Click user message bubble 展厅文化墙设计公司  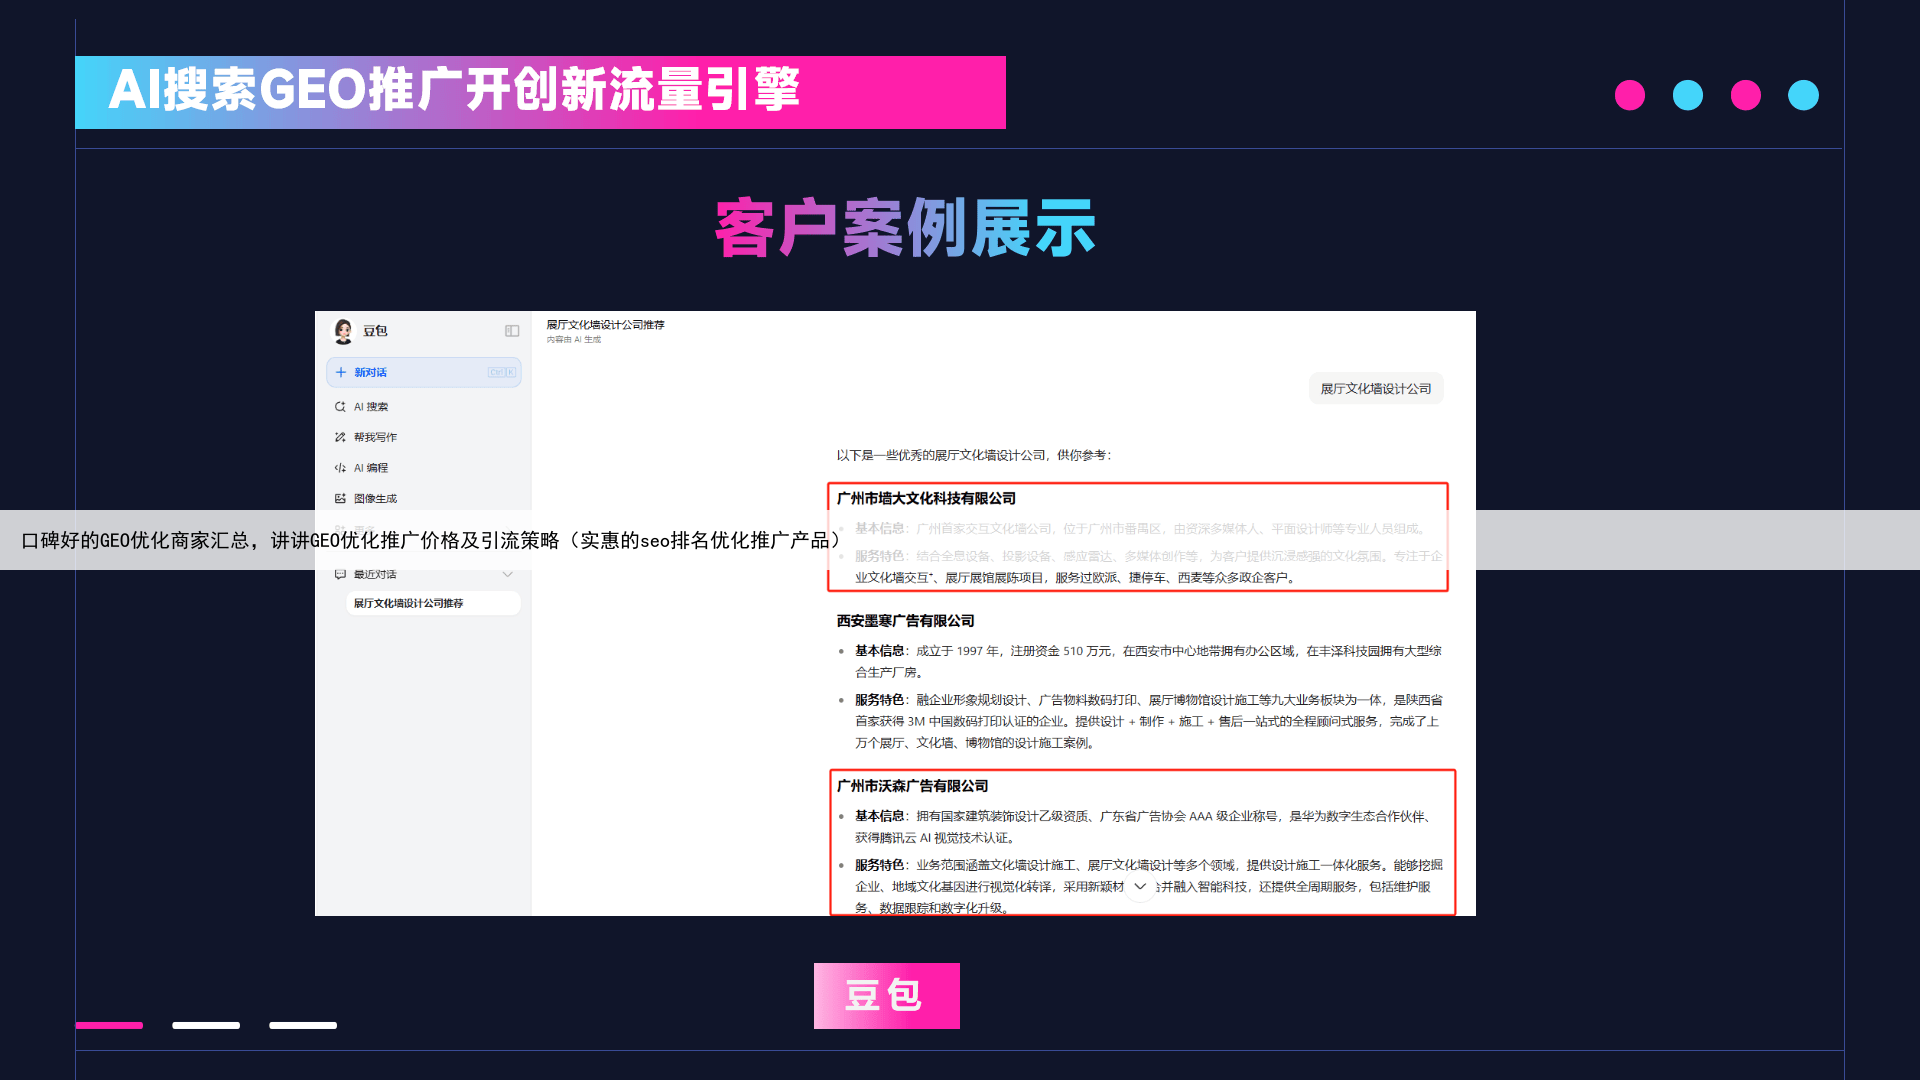click(x=1375, y=389)
